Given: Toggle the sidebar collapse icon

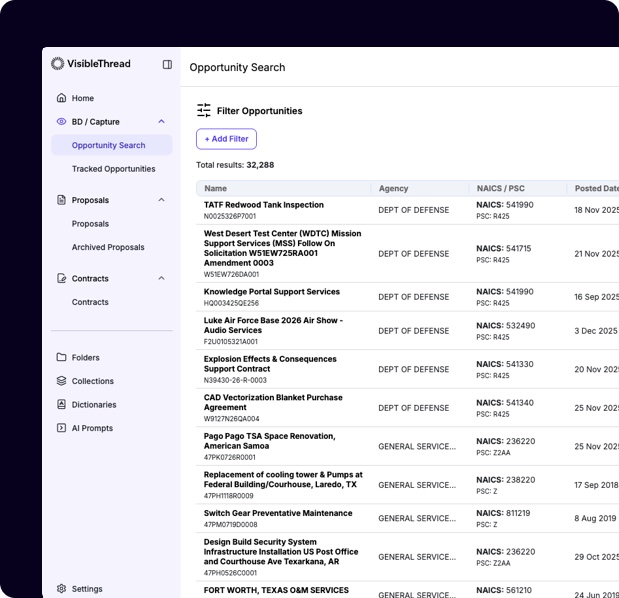Looking at the screenshot, I should pyautogui.click(x=167, y=64).
